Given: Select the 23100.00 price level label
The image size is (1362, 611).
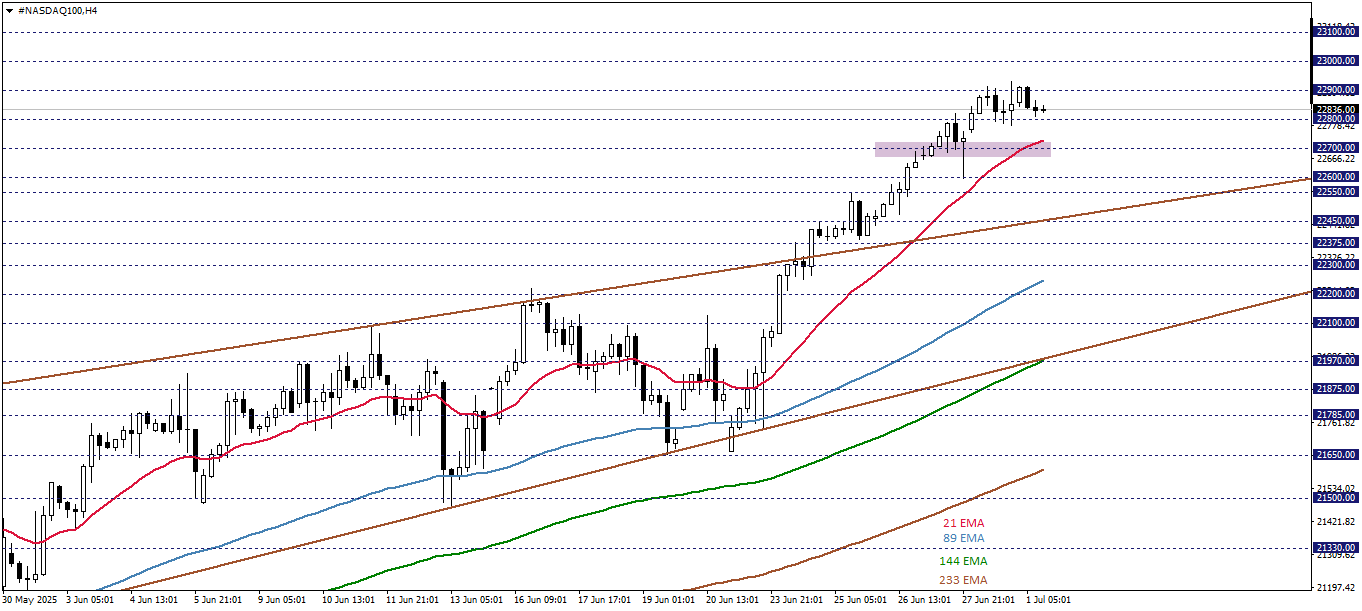Looking at the screenshot, I should tap(1335, 32).
